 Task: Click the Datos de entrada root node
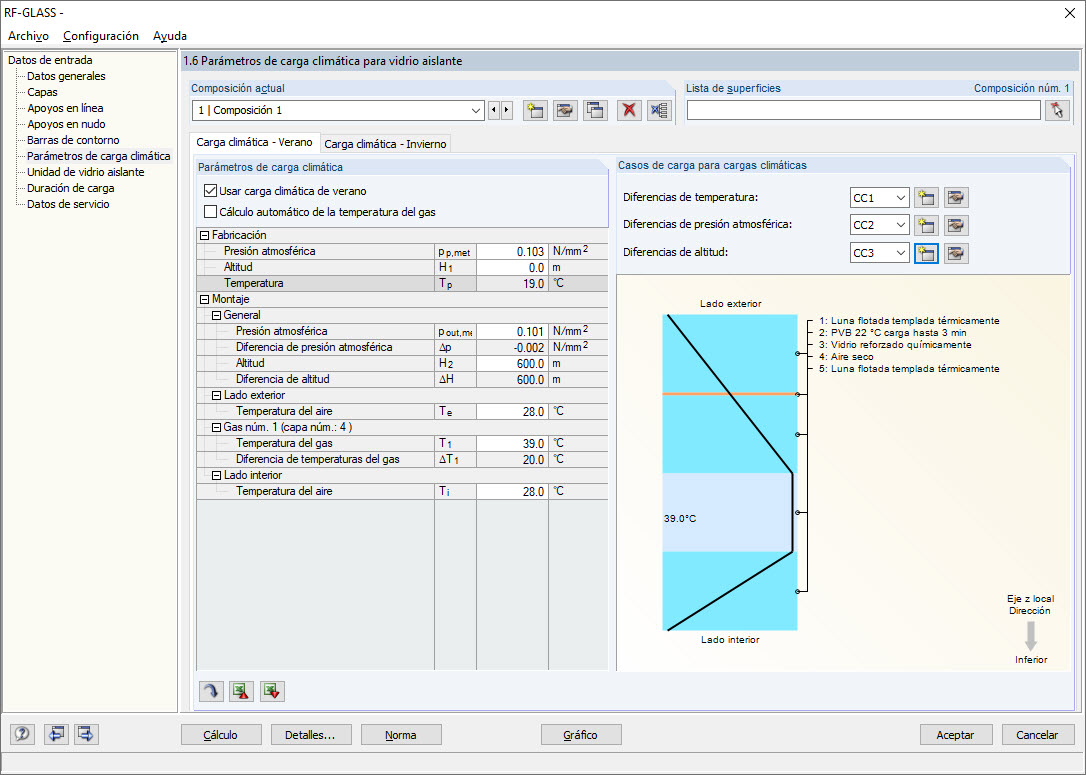(x=50, y=60)
